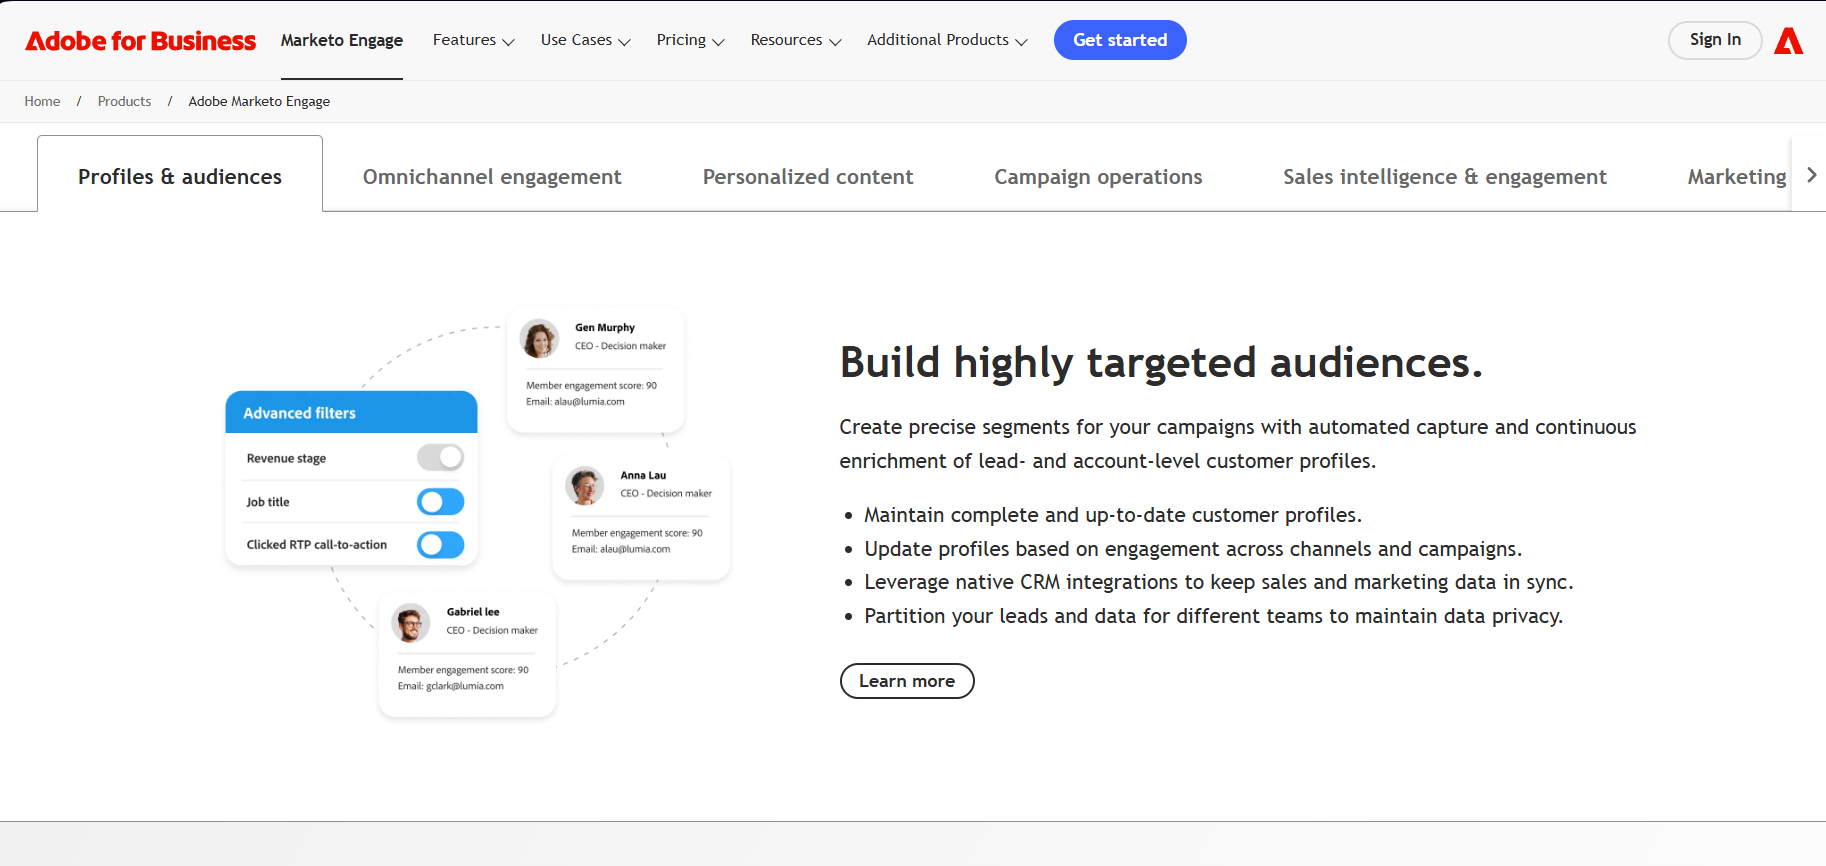Select the partially visible Marketing tab

pos(1737,177)
